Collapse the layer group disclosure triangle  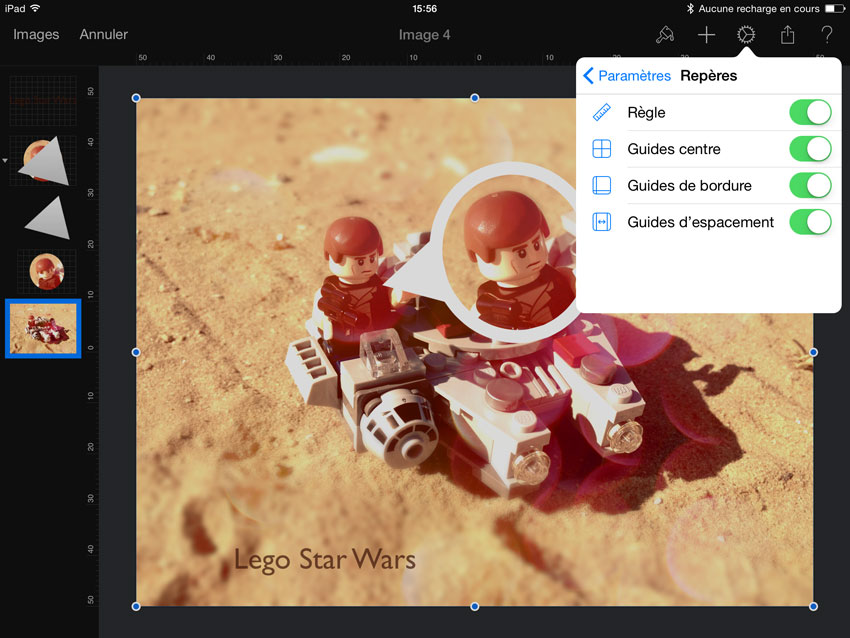tap(5, 160)
